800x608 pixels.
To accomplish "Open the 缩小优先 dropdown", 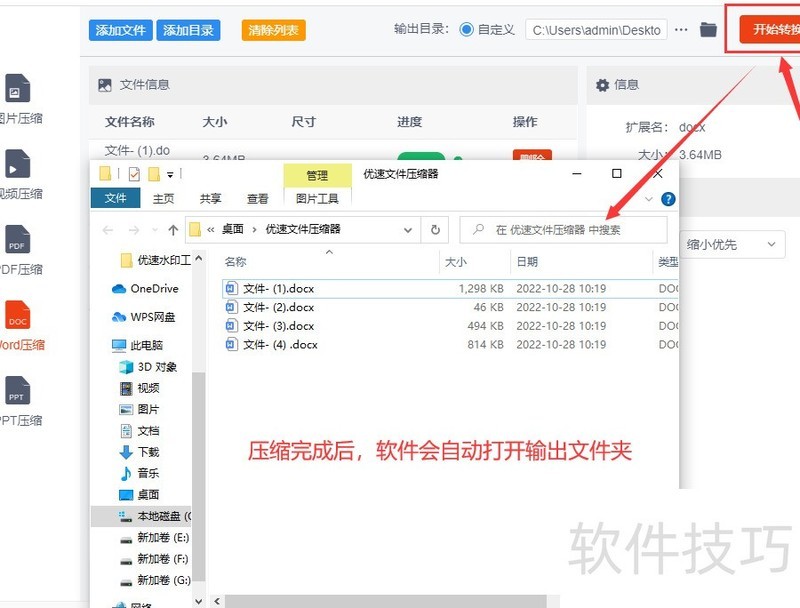I will click(x=731, y=244).
